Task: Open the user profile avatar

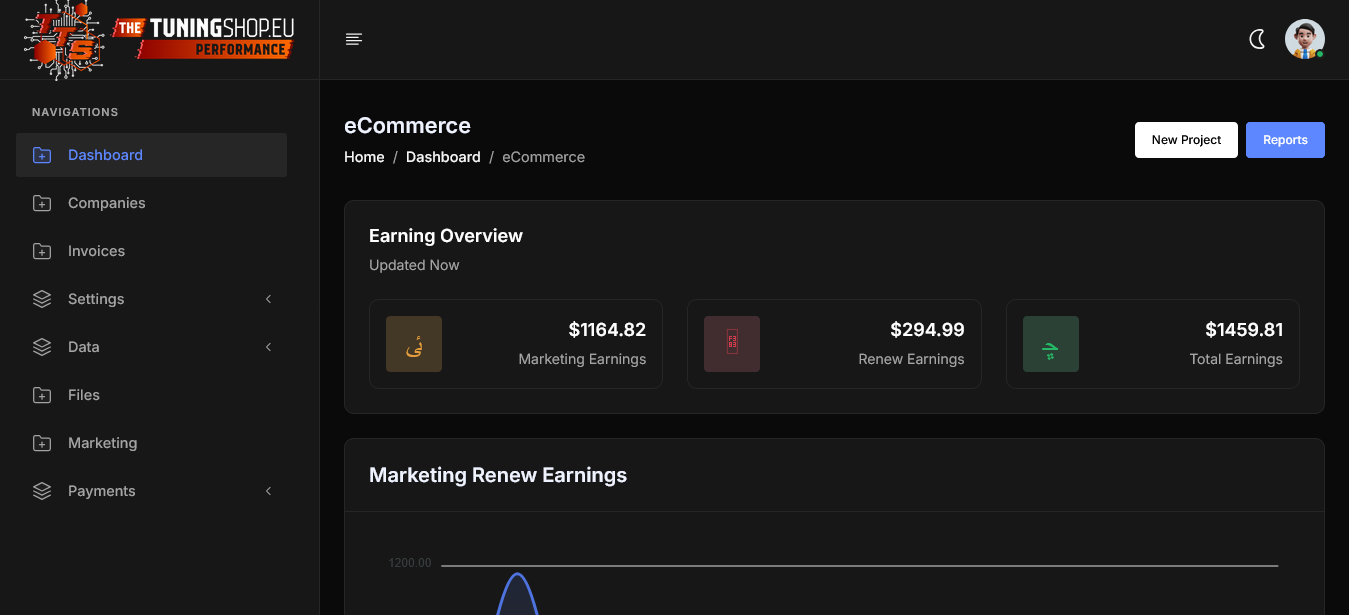Action: [1304, 39]
